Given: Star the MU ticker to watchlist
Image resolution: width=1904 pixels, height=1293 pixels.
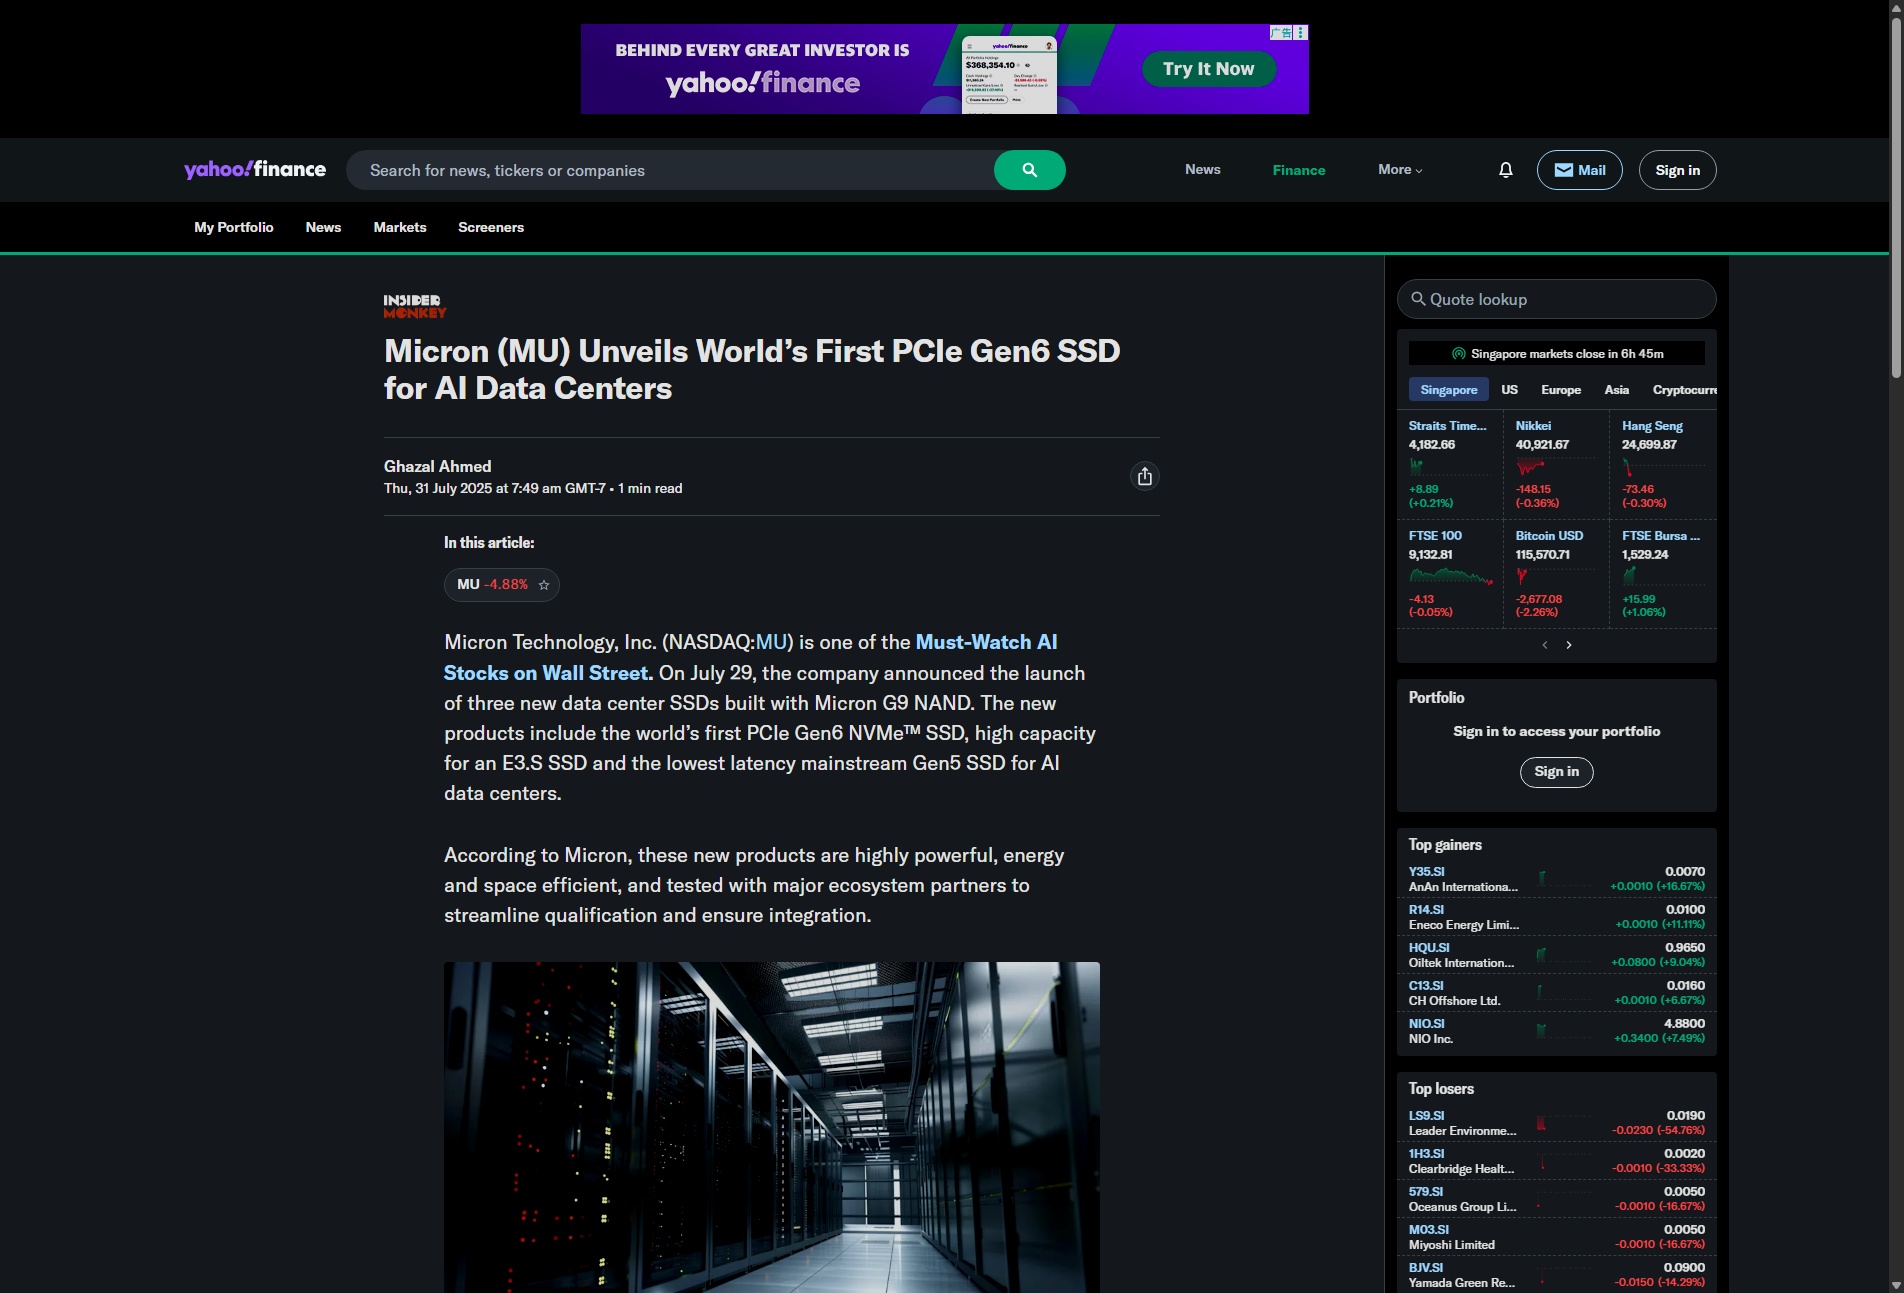Looking at the screenshot, I should pos(544,585).
